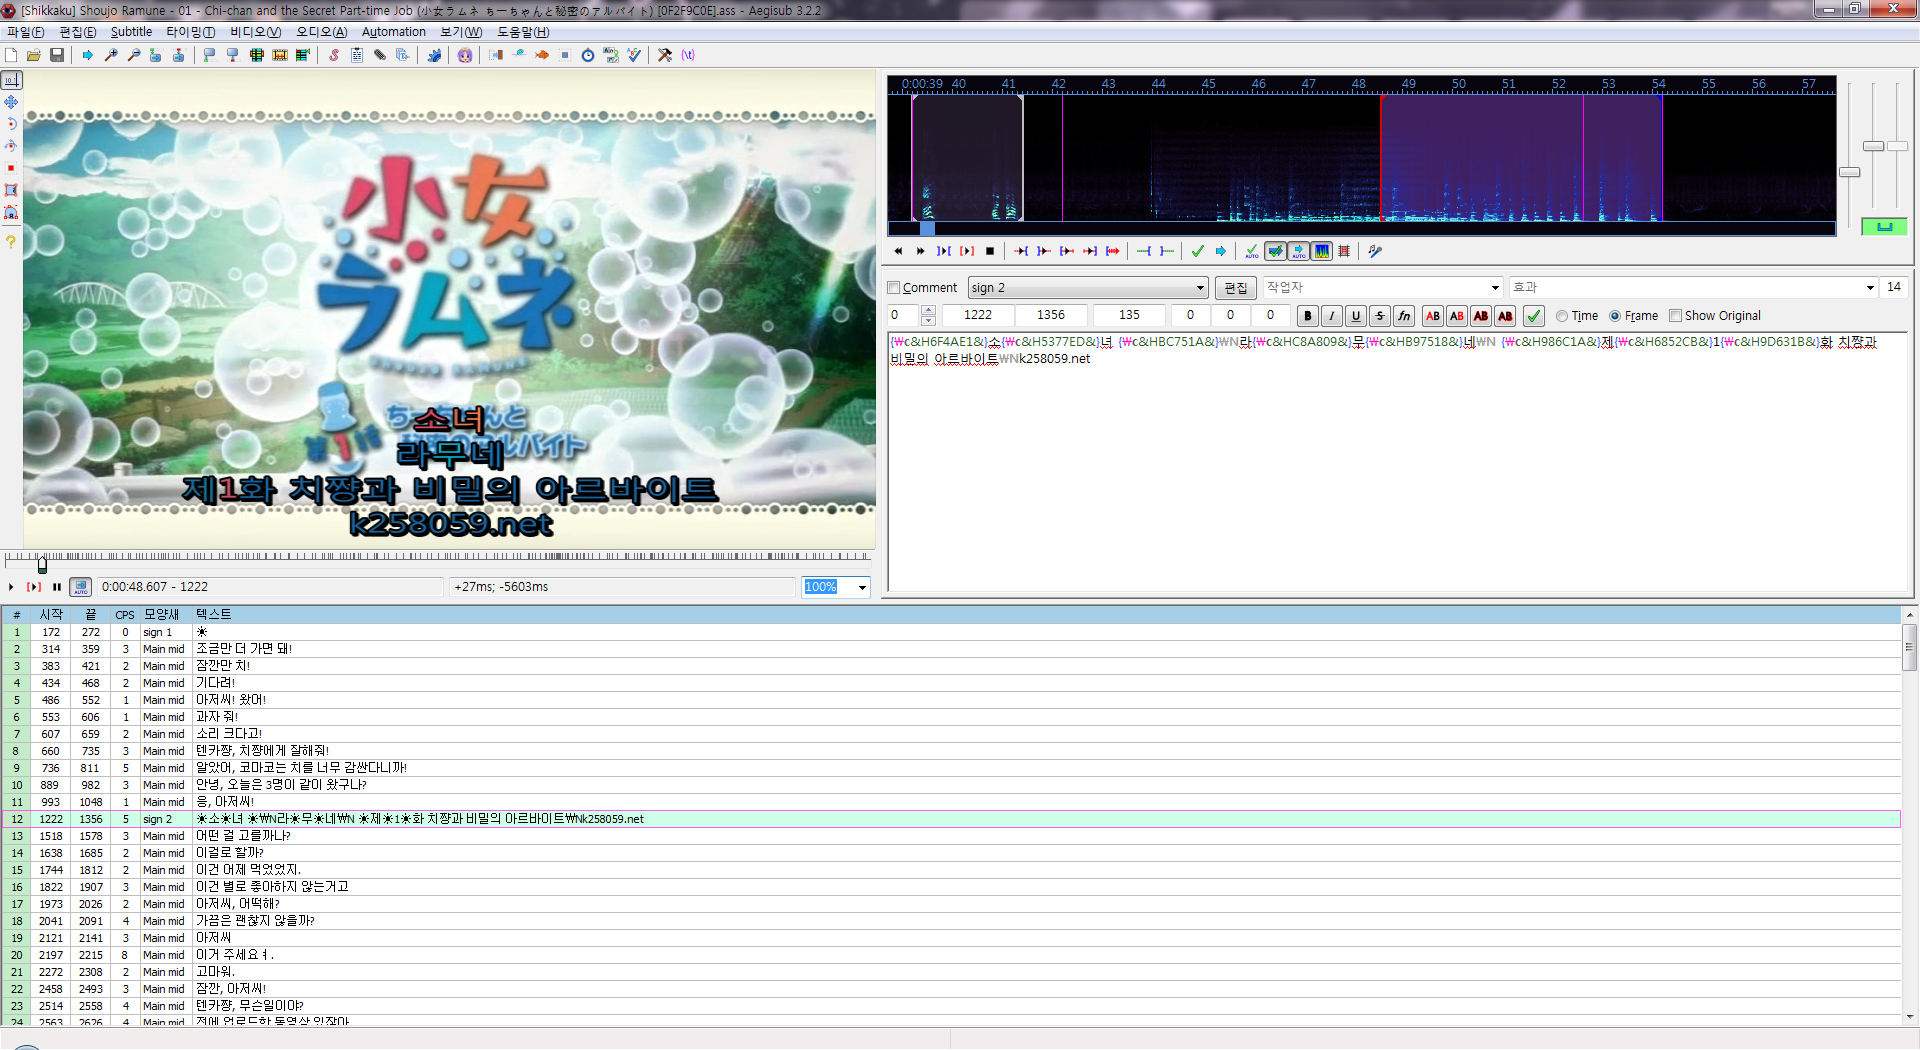This screenshot has height=1050, width=1920.
Task: Click the subtitle grid vertical scrollbar
Action: click(x=1910, y=815)
